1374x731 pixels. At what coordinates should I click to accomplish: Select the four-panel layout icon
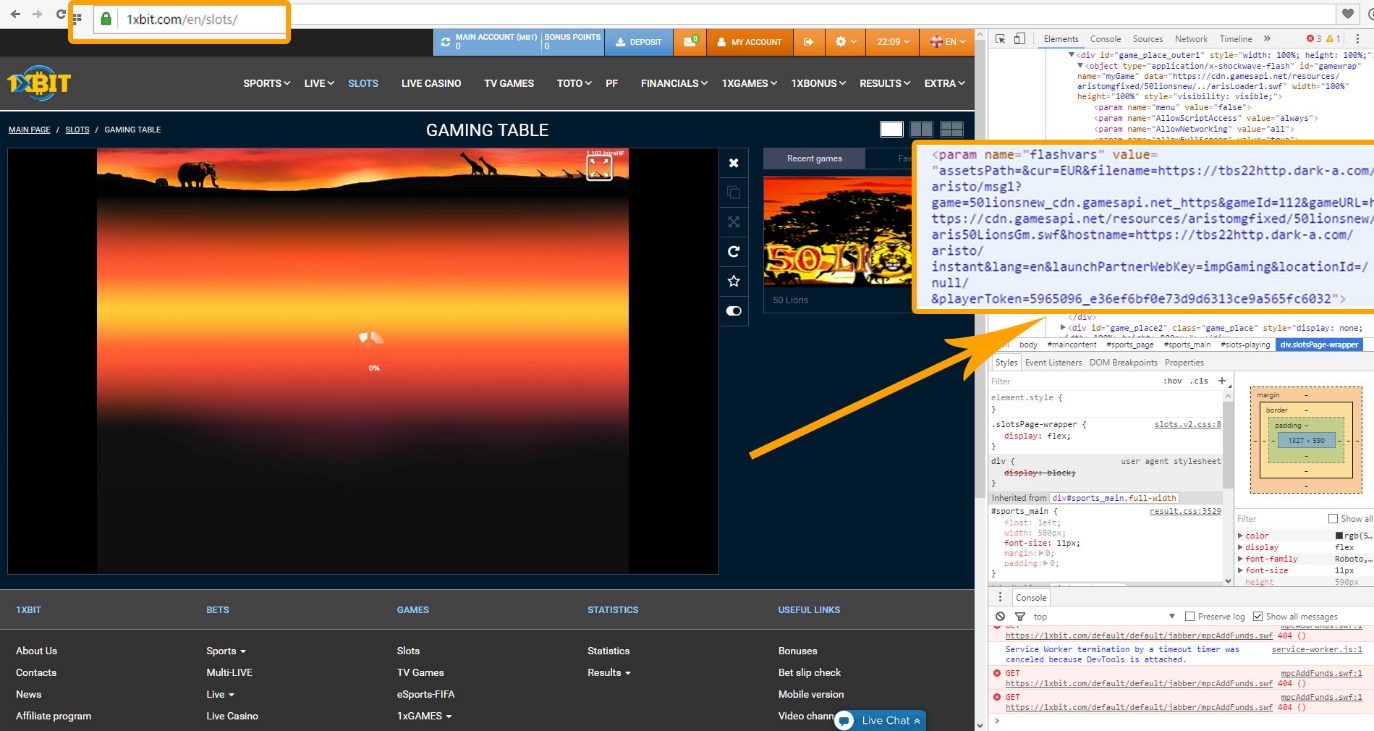point(951,129)
